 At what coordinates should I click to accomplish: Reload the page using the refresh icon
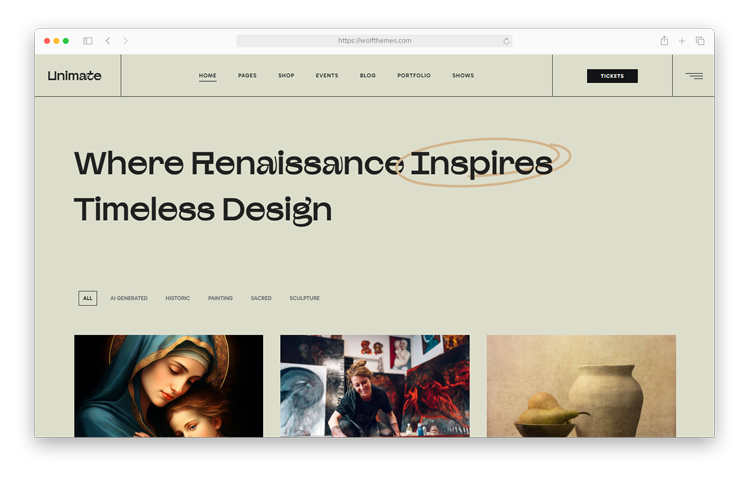pyautogui.click(x=506, y=41)
